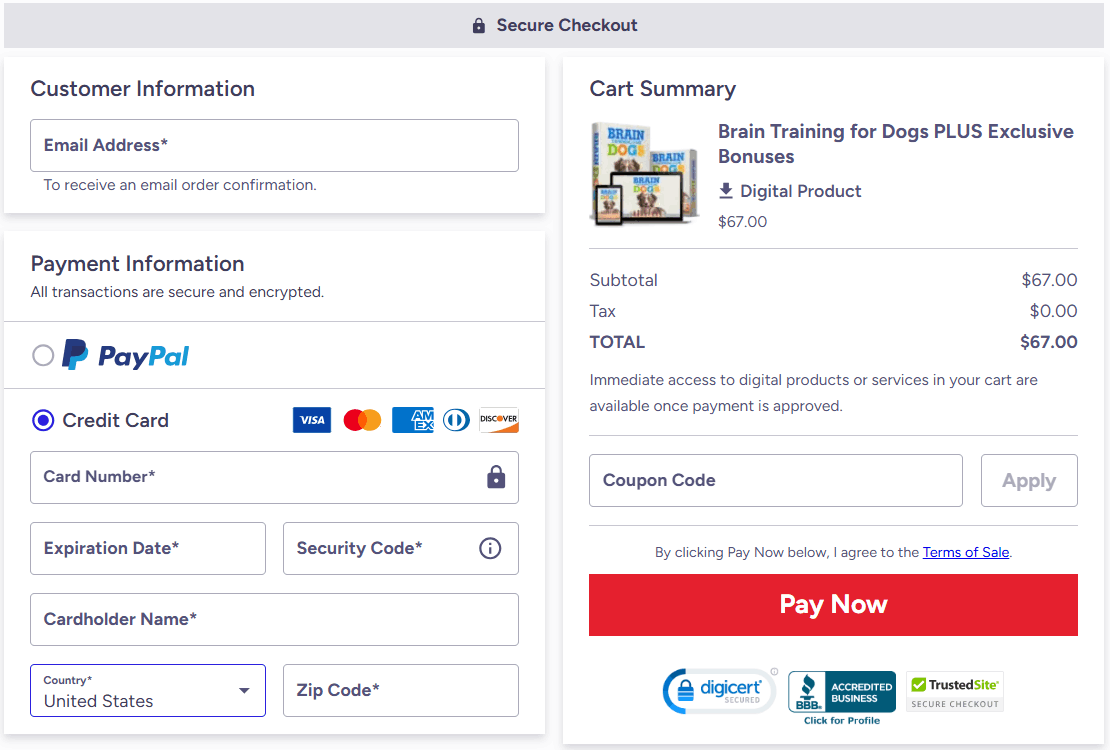The height and width of the screenshot is (750, 1110).
Task: Click the Email Address input field
Action: pos(274,145)
